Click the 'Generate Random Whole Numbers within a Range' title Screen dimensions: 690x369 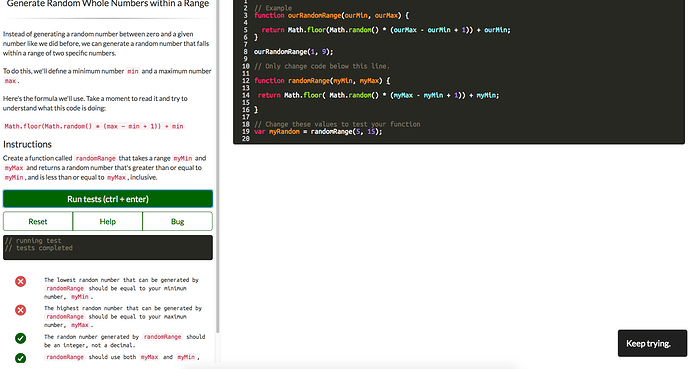tap(108, 4)
